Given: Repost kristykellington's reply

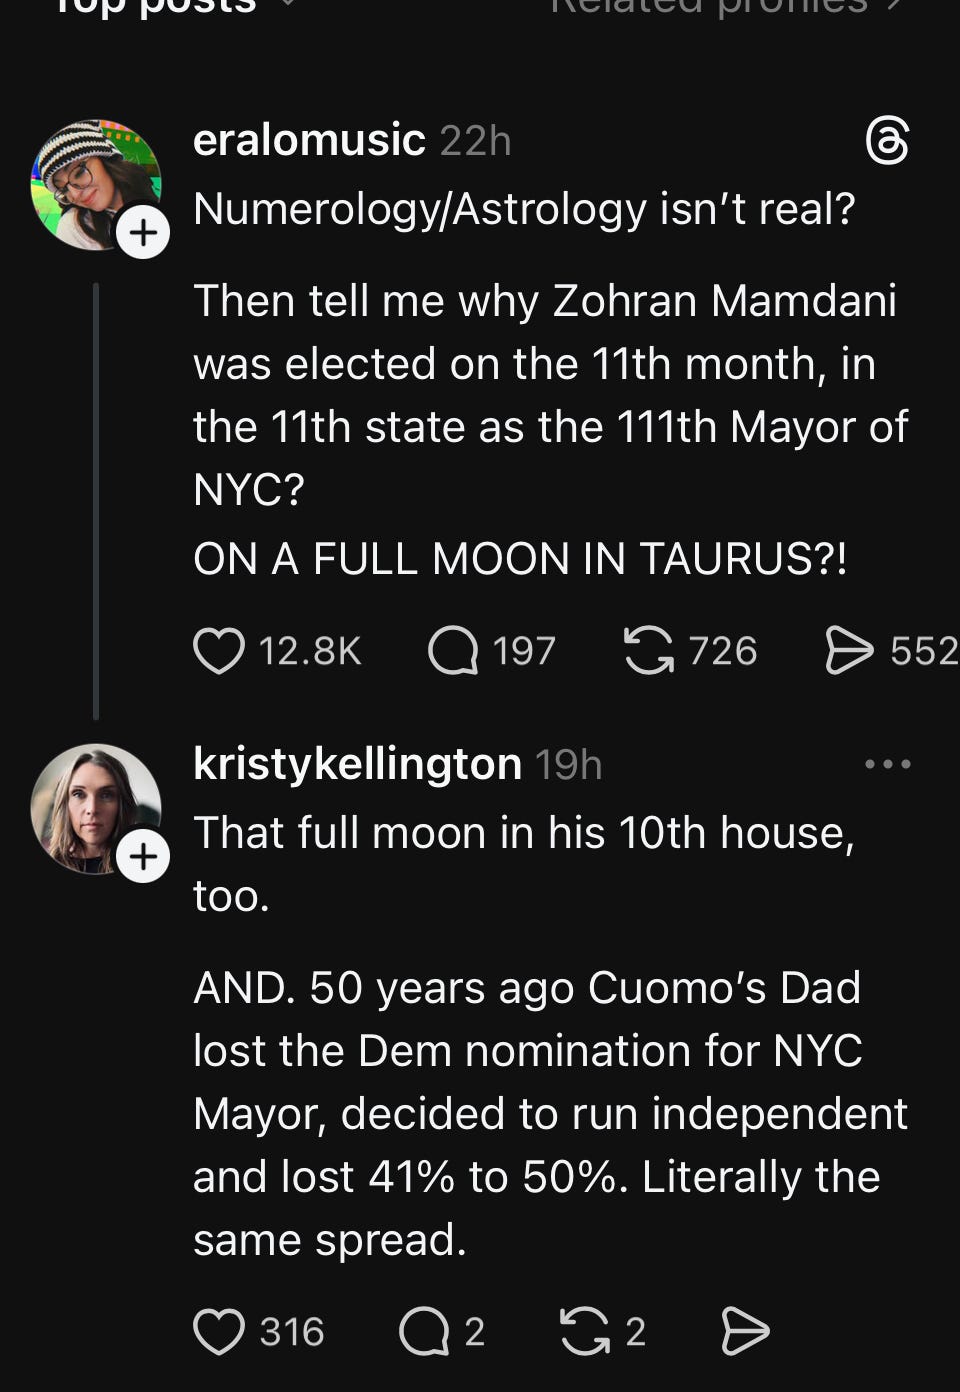Looking at the screenshot, I should (x=585, y=1332).
